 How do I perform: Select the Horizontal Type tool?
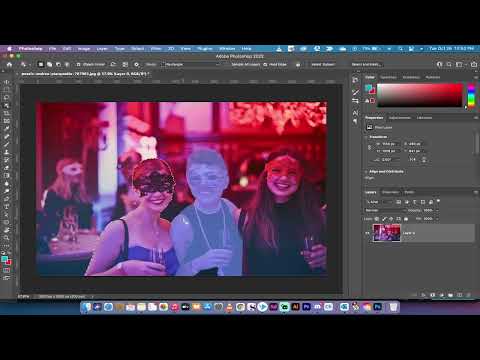coord(6,206)
